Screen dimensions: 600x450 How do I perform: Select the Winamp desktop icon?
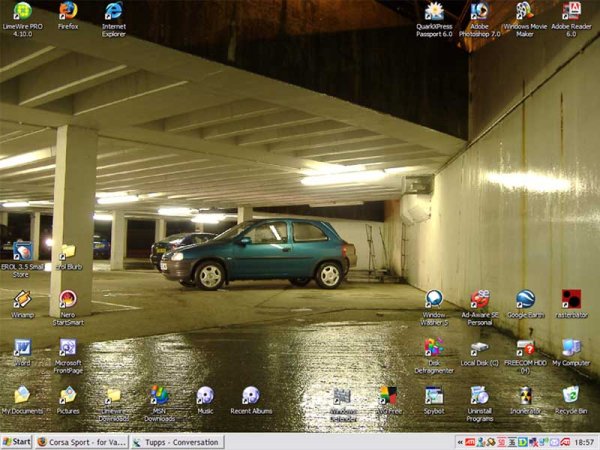pyautogui.click(x=22, y=299)
